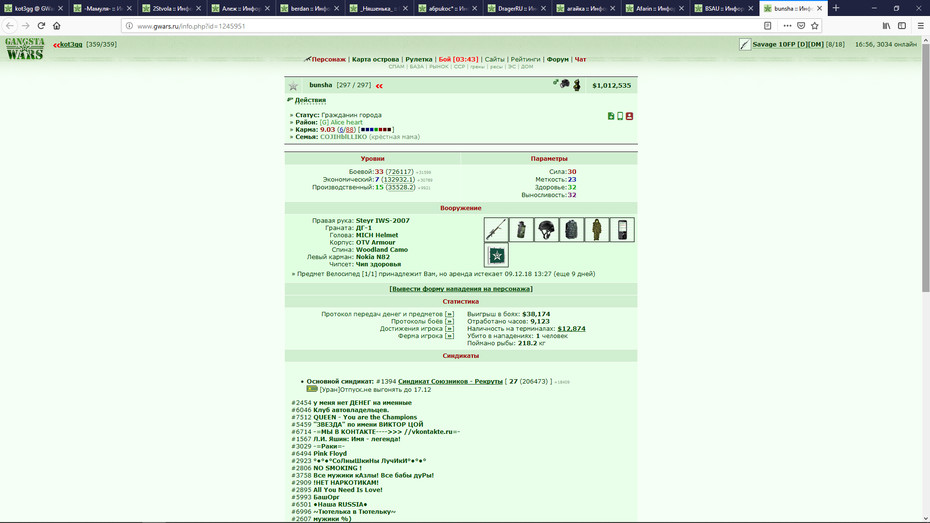The width and height of the screenshot is (930, 523).
Task: Open the Woodland Camo suit thumbnail
Action: click(597, 229)
